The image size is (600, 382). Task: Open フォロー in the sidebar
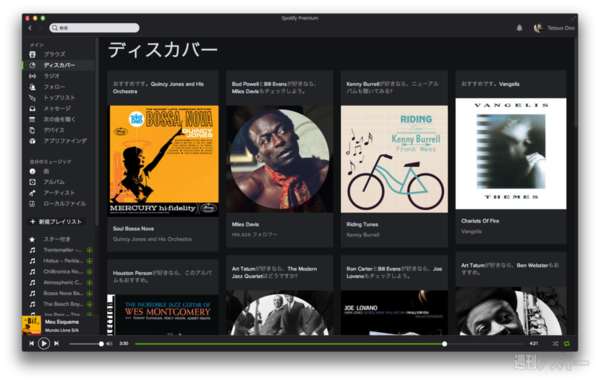click(x=54, y=87)
